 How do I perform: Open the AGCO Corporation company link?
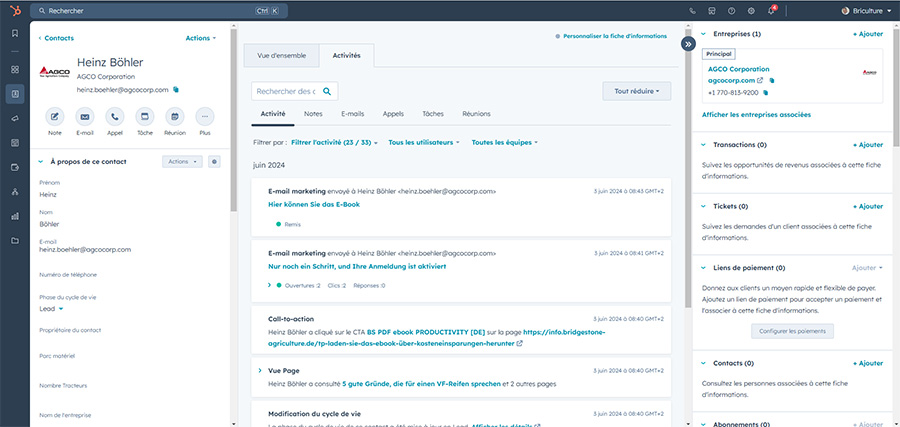click(x=738, y=69)
